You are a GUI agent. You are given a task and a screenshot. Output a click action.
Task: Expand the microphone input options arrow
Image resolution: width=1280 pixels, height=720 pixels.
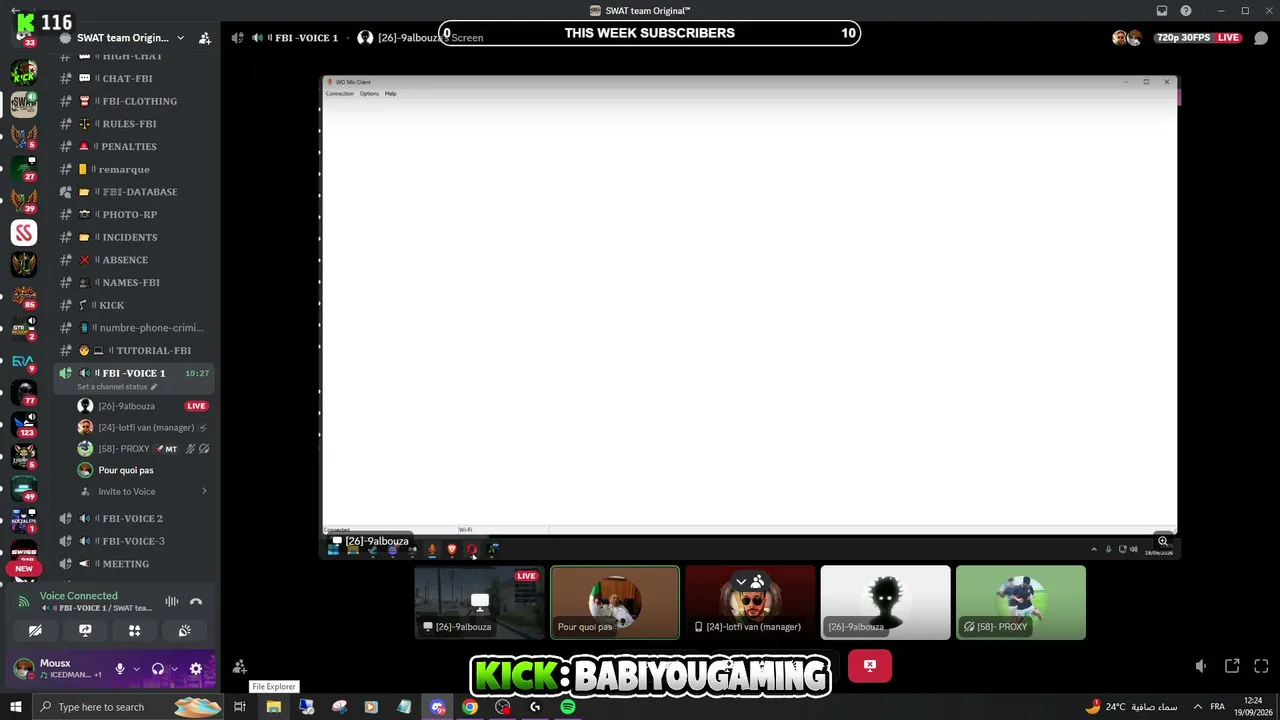pos(136,669)
